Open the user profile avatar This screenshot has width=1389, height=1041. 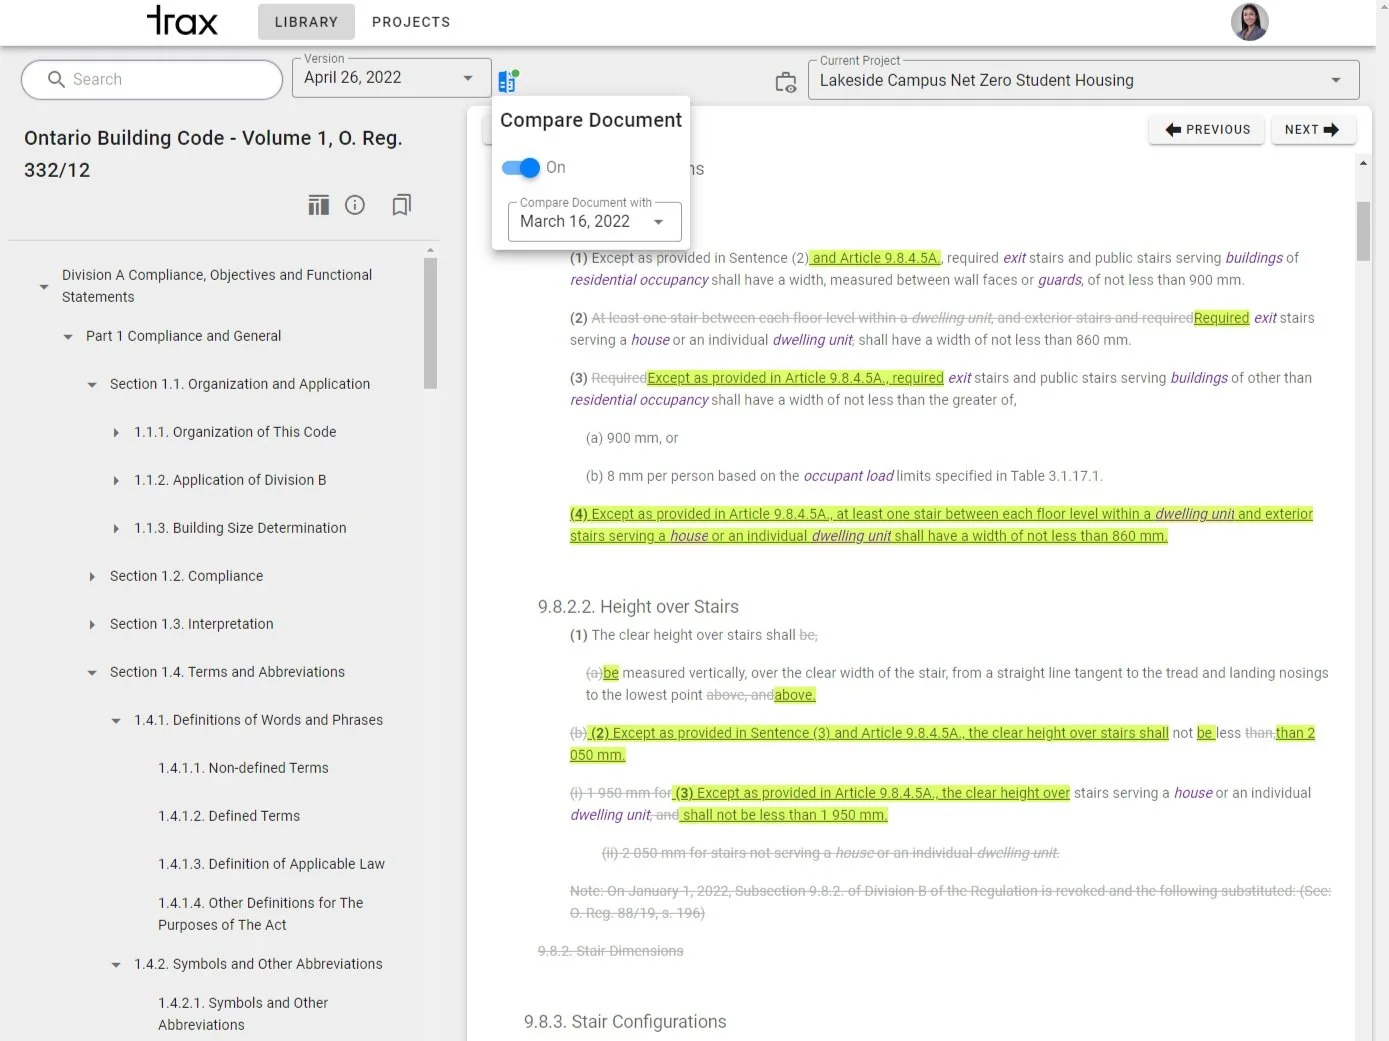pyautogui.click(x=1249, y=22)
